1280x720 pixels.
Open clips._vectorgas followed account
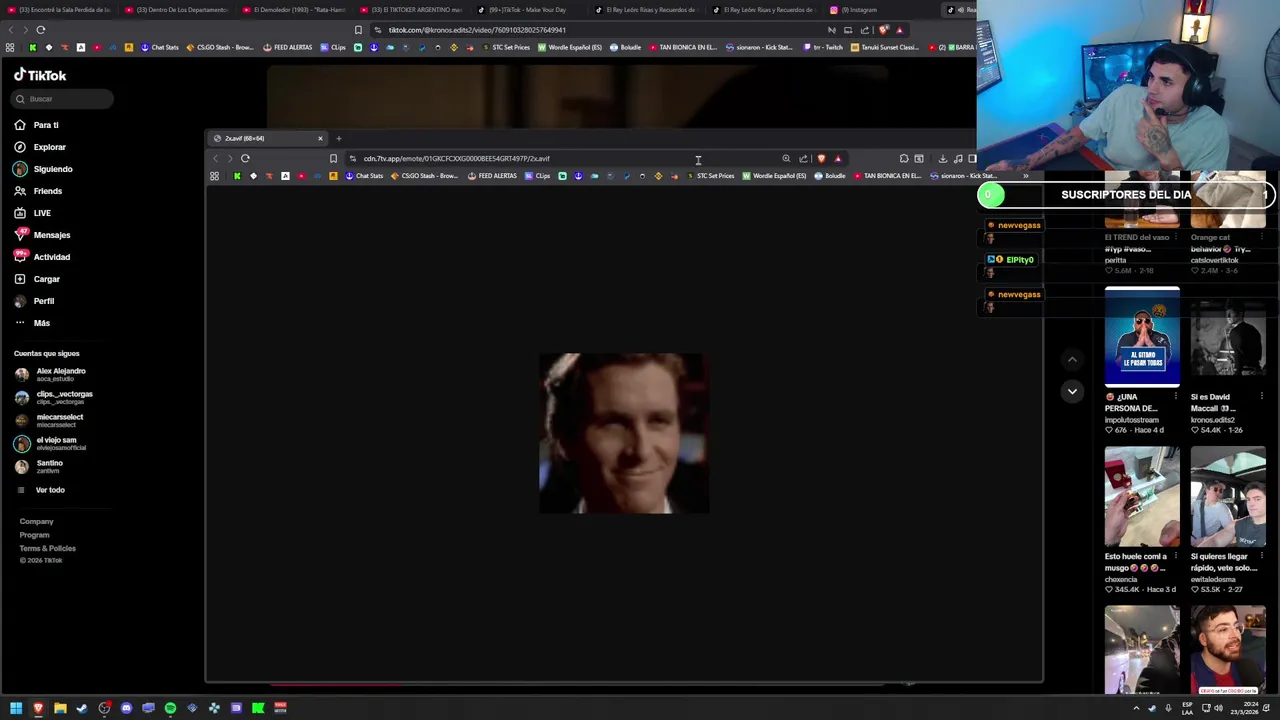tap(54, 397)
